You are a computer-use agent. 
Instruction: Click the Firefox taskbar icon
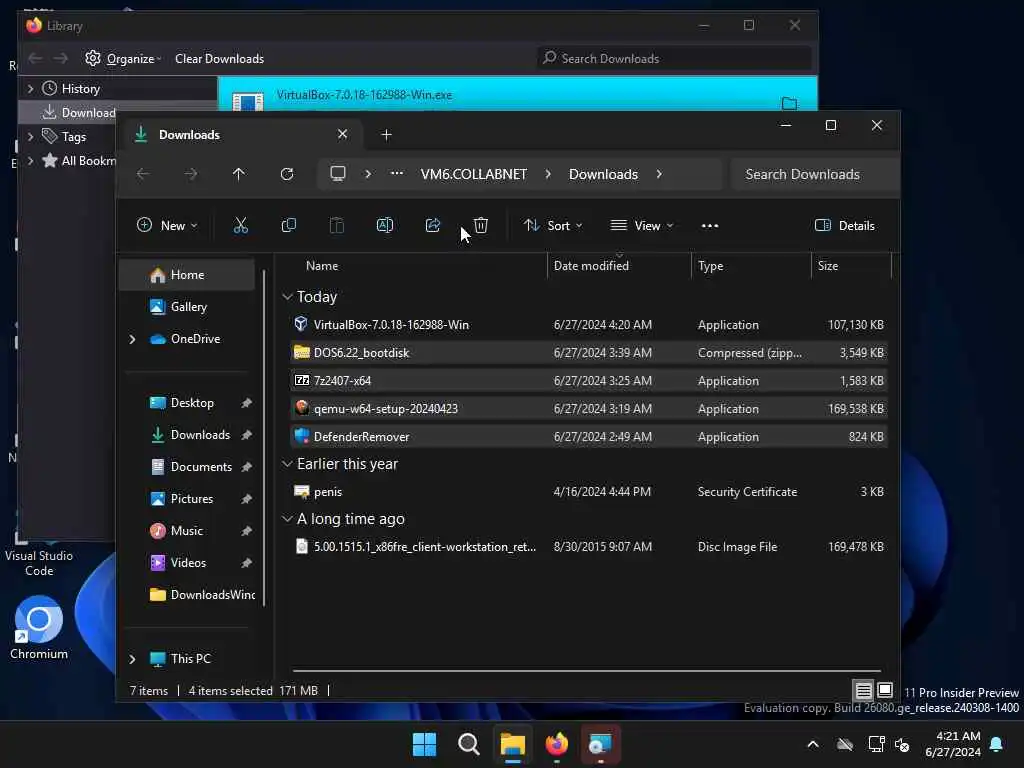point(556,744)
